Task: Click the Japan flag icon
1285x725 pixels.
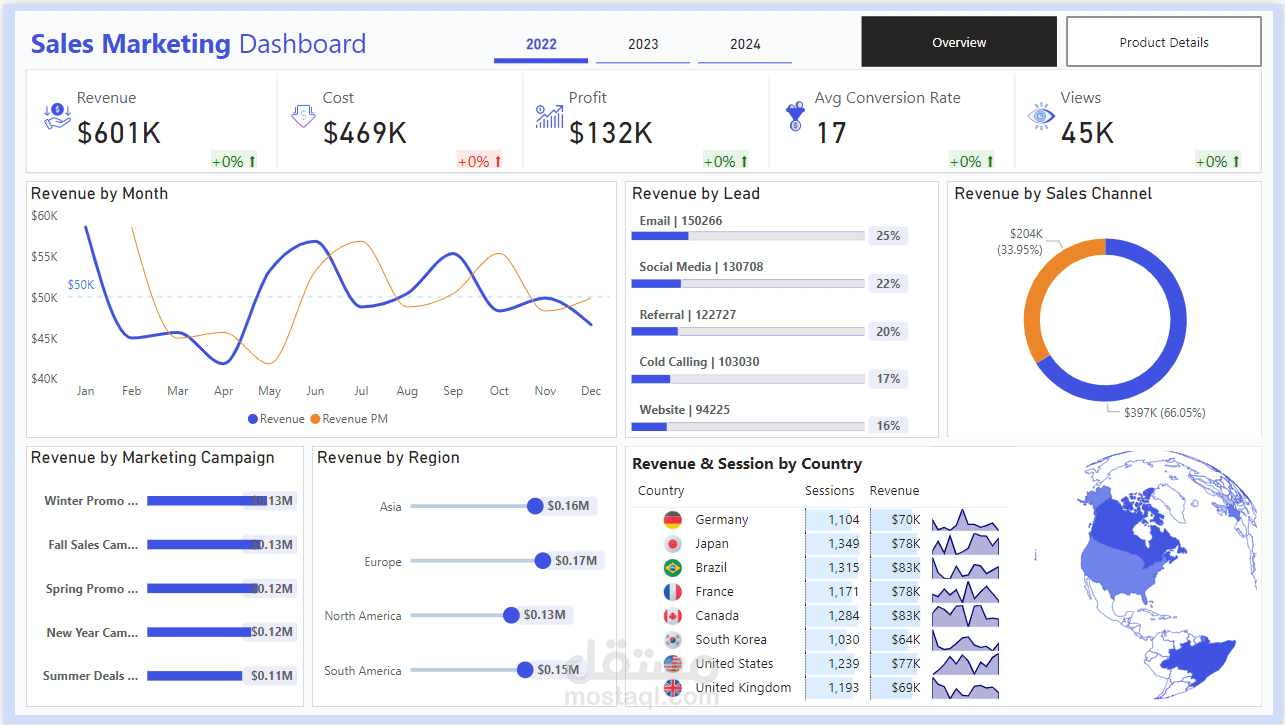Action: click(x=673, y=543)
